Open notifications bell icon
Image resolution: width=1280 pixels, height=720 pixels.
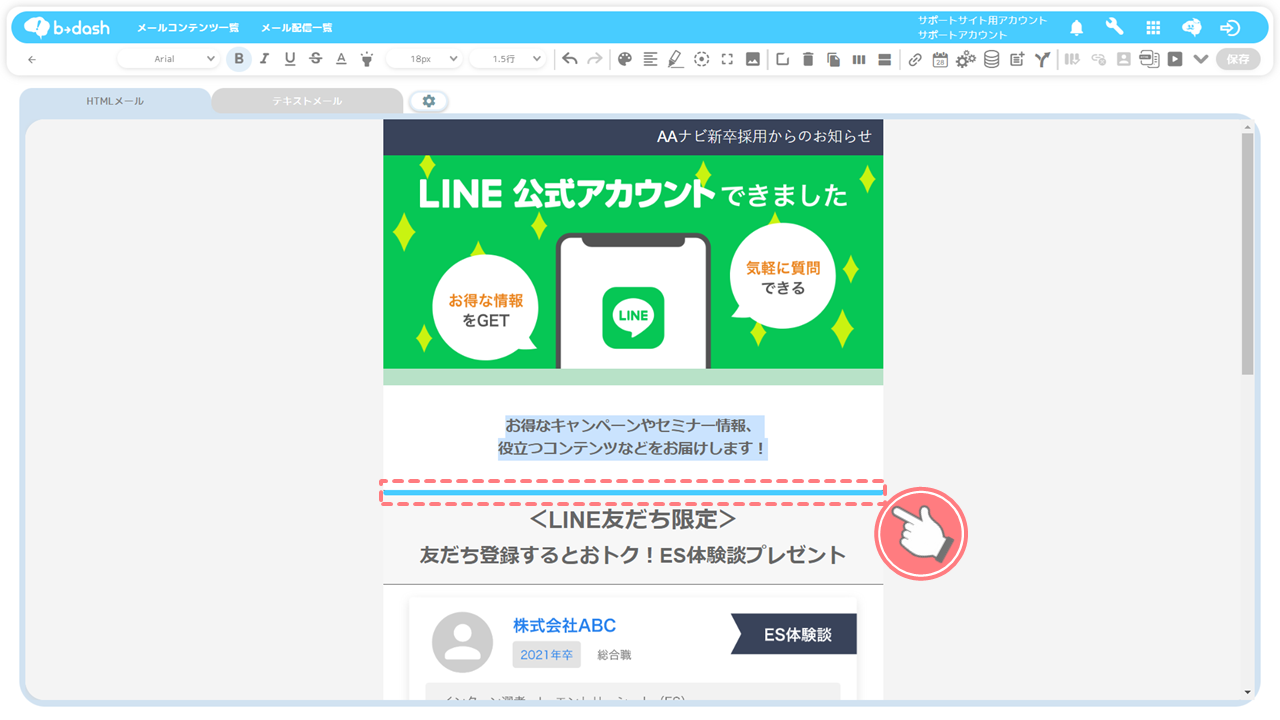pos(1077,28)
